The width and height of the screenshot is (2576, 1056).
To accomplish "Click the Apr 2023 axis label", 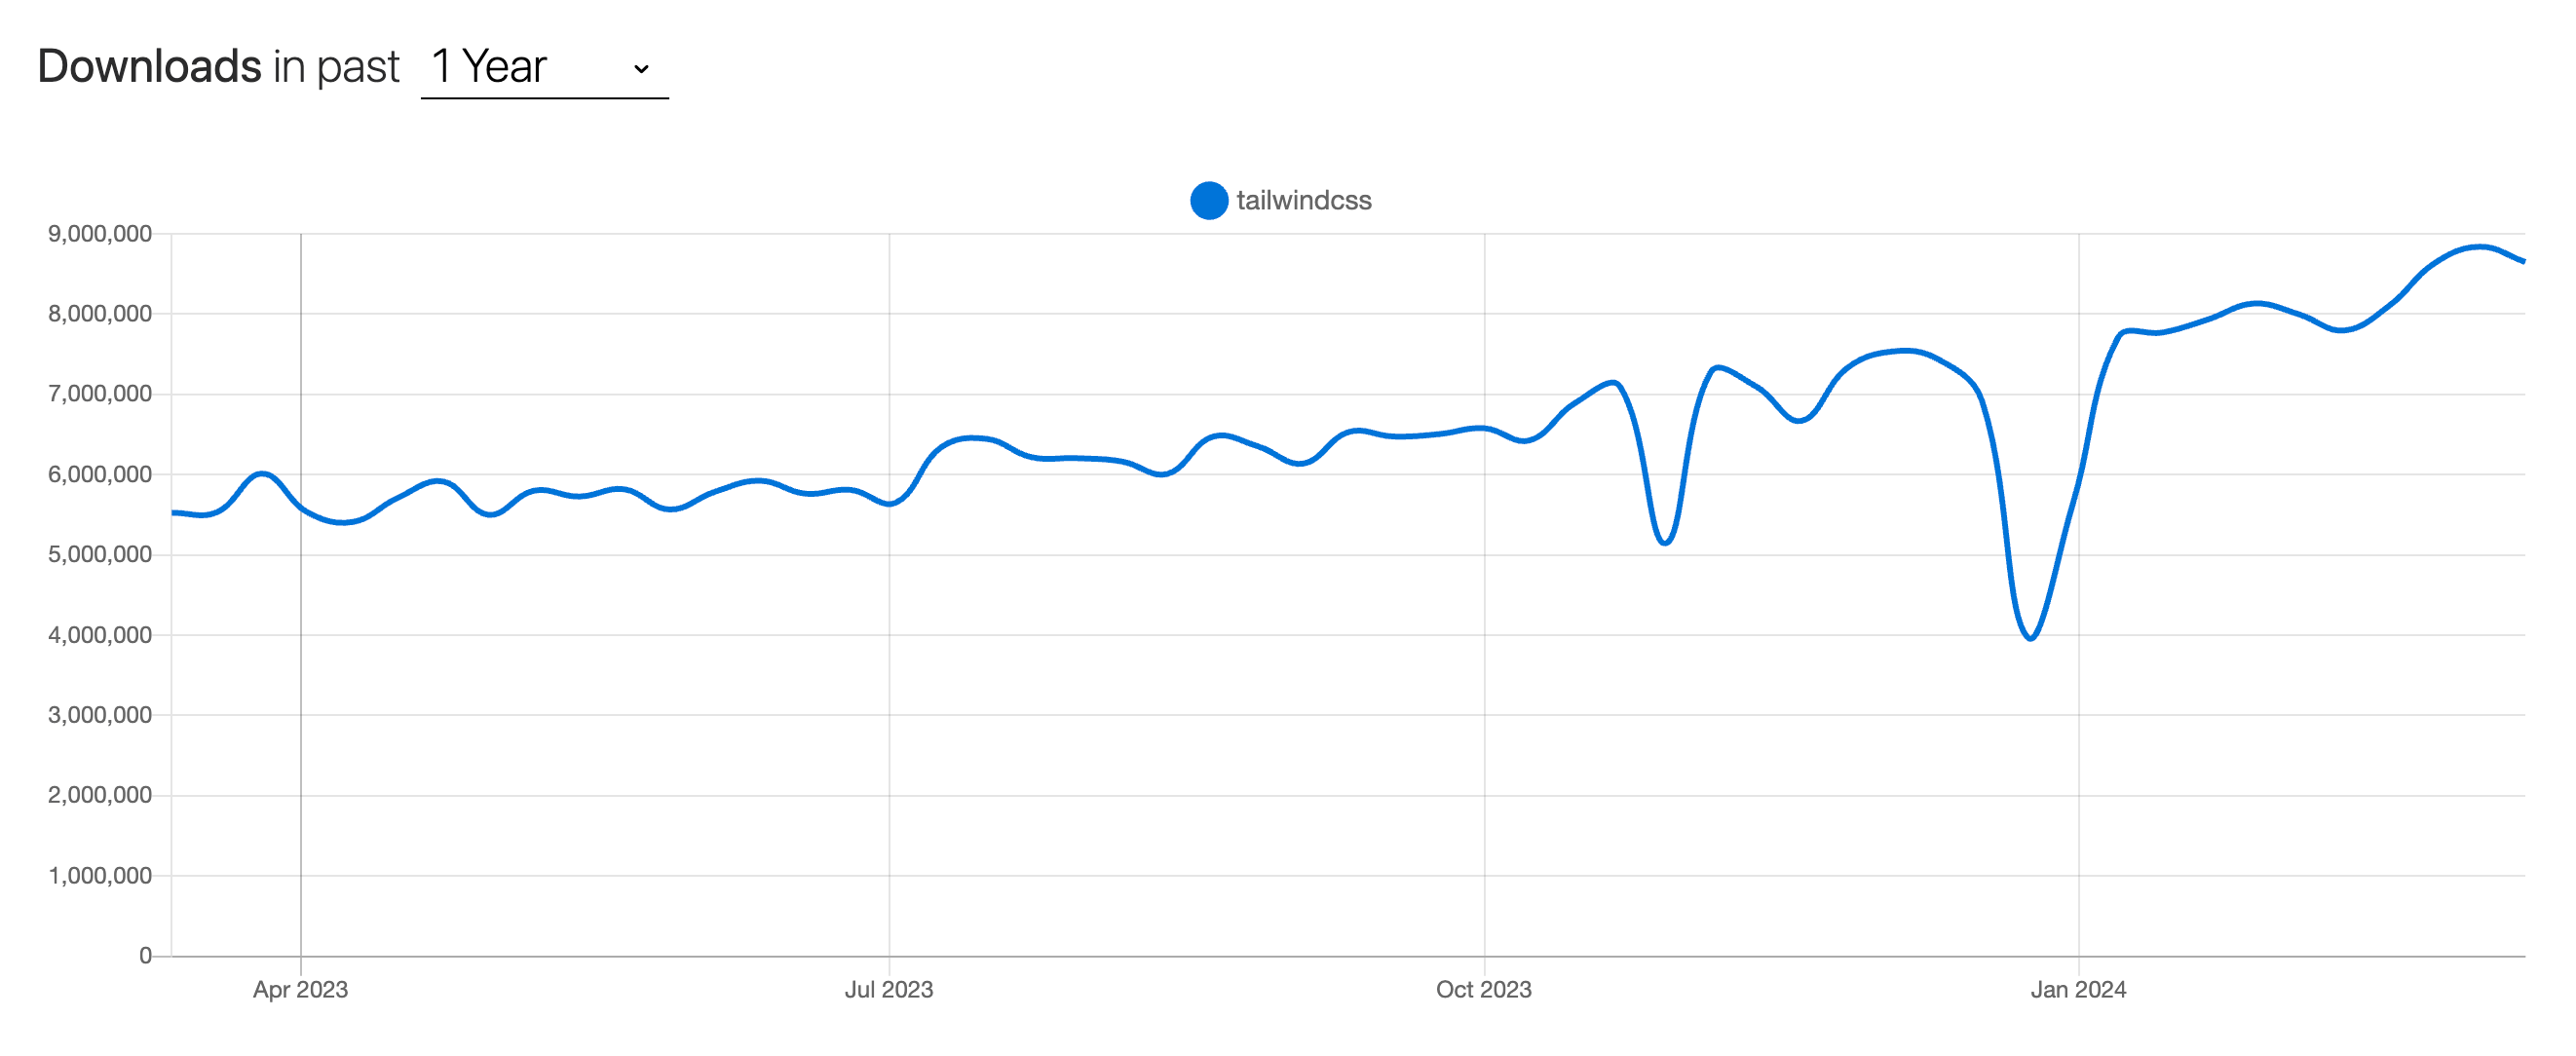I will (x=300, y=991).
